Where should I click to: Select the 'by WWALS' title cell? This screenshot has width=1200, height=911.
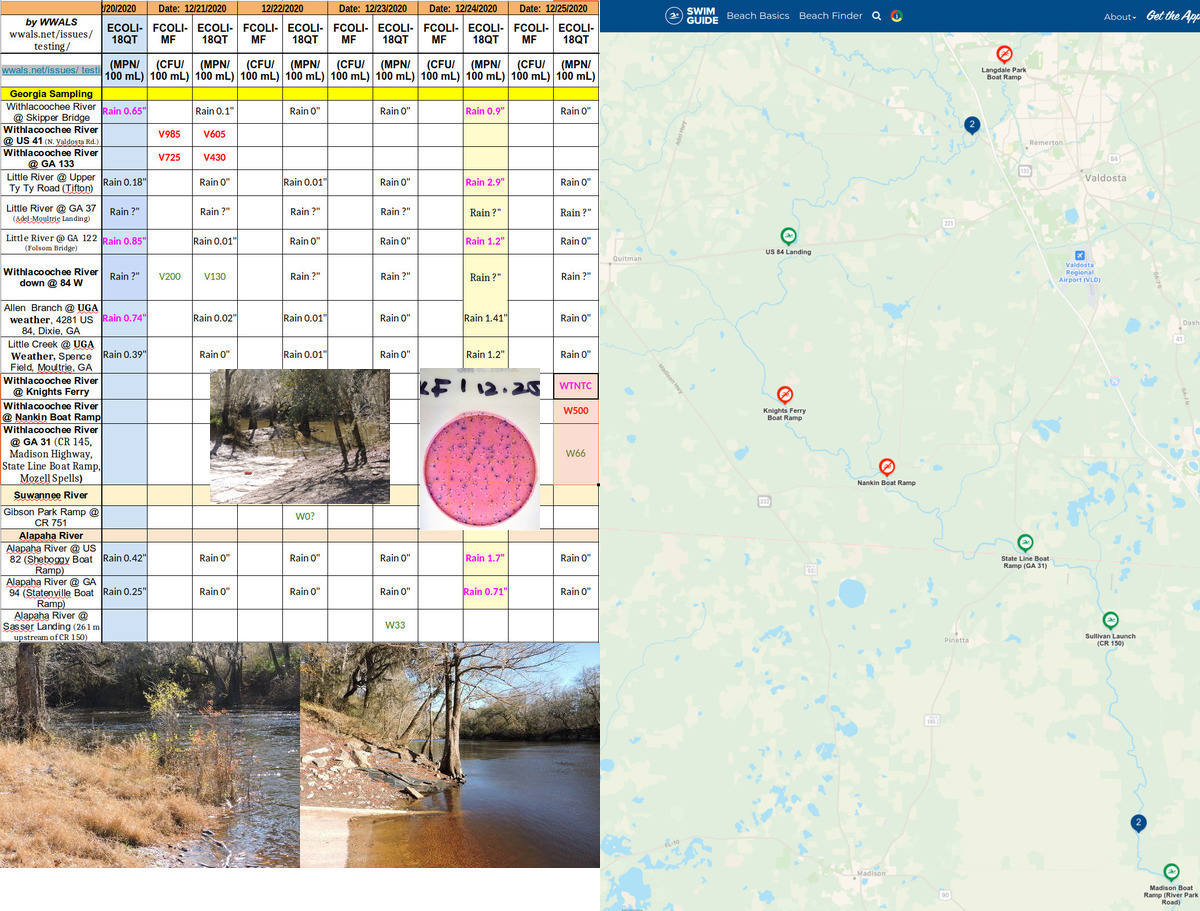[51, 34]
